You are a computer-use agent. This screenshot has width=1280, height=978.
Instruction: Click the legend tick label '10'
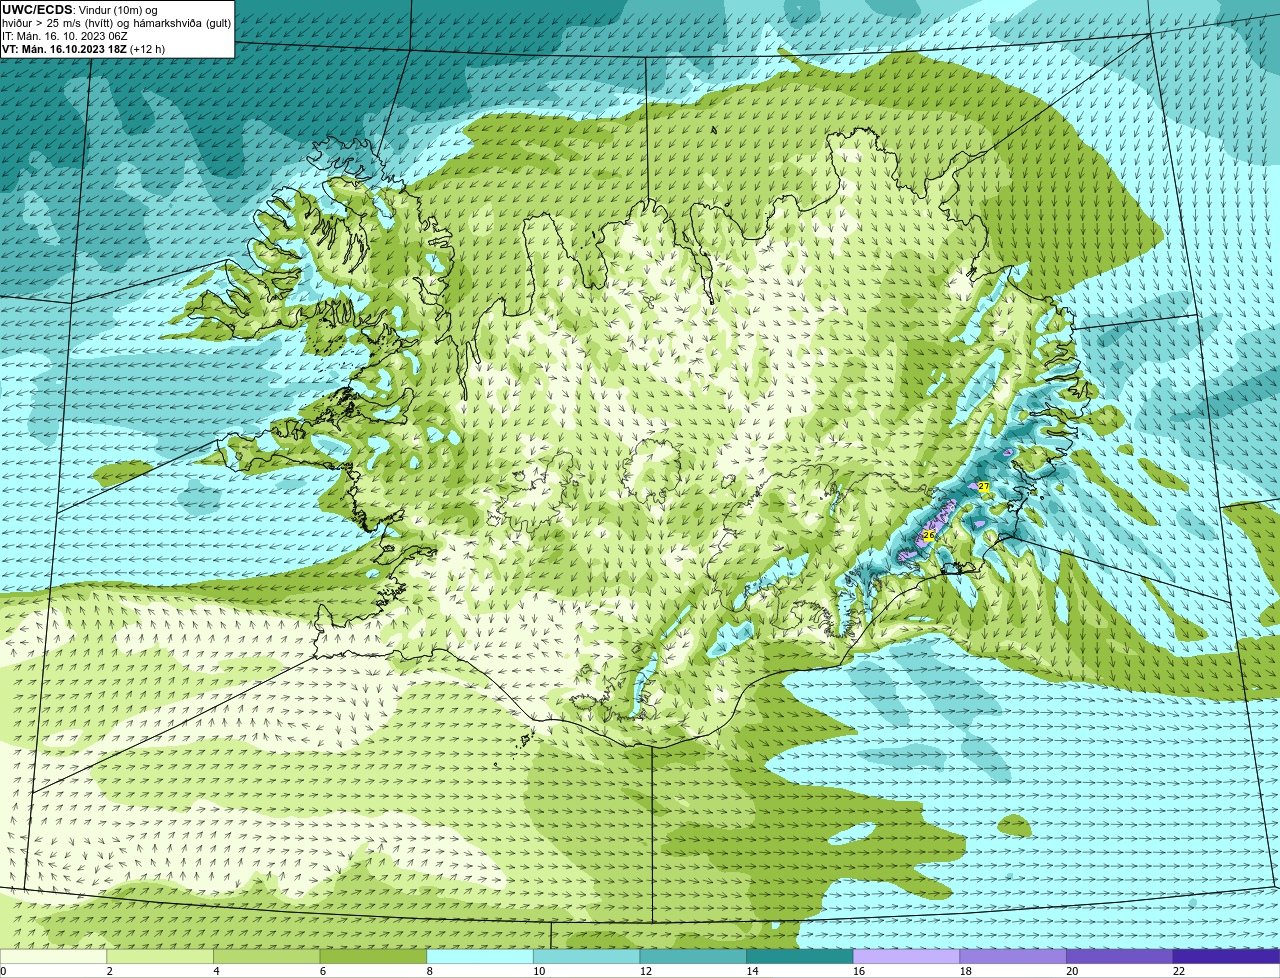coord(539,971)
